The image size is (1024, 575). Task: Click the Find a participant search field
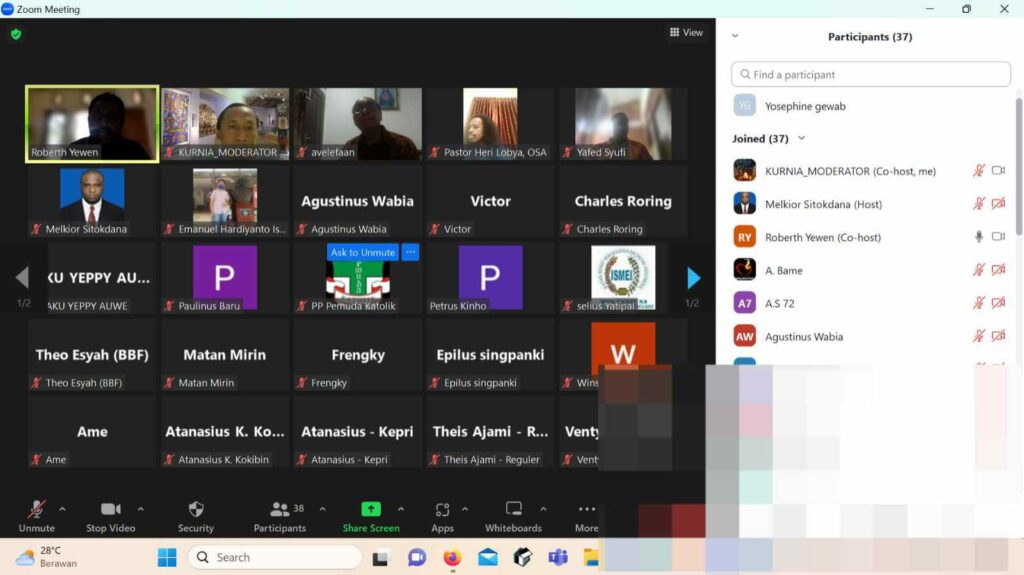(x=871, y=75)
